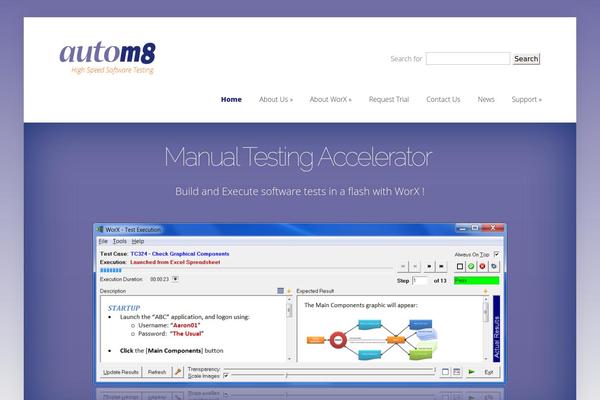Viewport: 600px width, 400px height.
Task: Open the Request Trial page
Action: [x=389, y=99]
